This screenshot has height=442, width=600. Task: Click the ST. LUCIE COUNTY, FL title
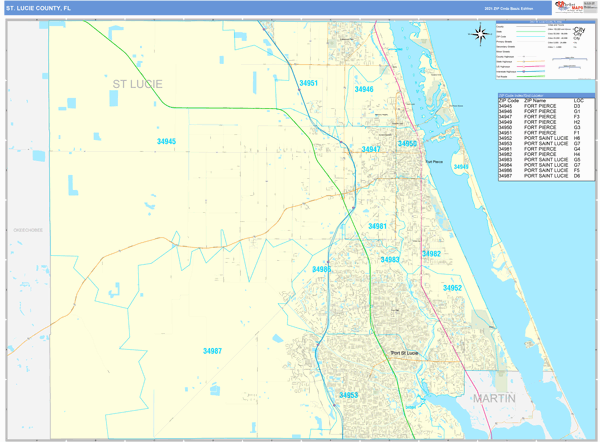(38, 8)
